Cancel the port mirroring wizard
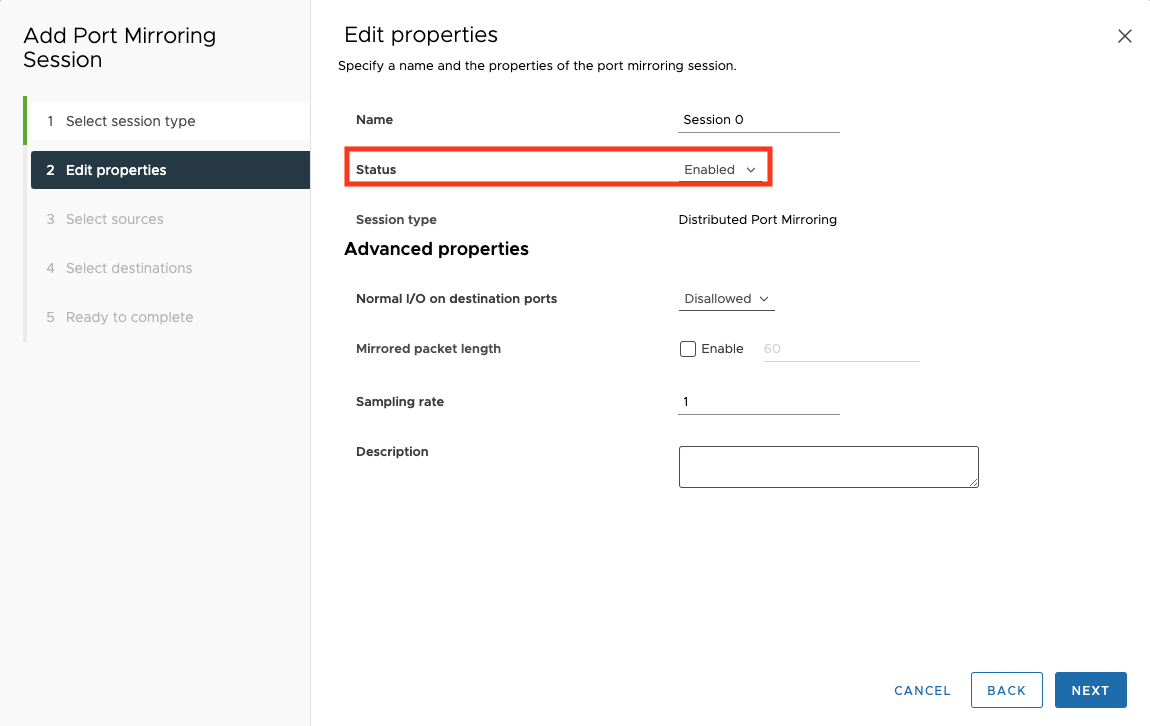 [x=922, y=690]
